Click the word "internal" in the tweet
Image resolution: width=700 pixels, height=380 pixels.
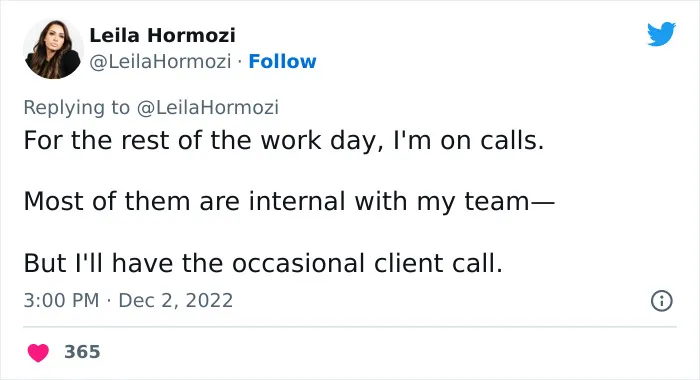pyautogui.click(x=297, y=201)
